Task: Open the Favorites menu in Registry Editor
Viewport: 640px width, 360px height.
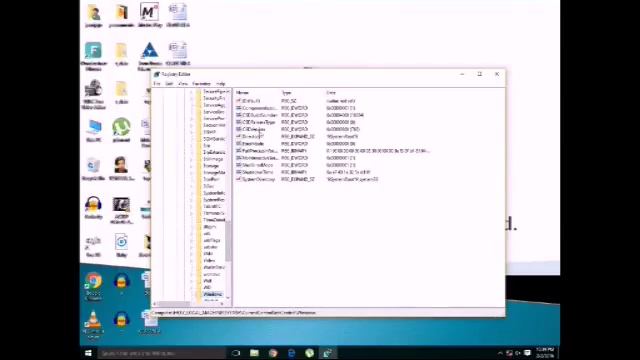Action: pyautogui.click(x=201, y=84)
